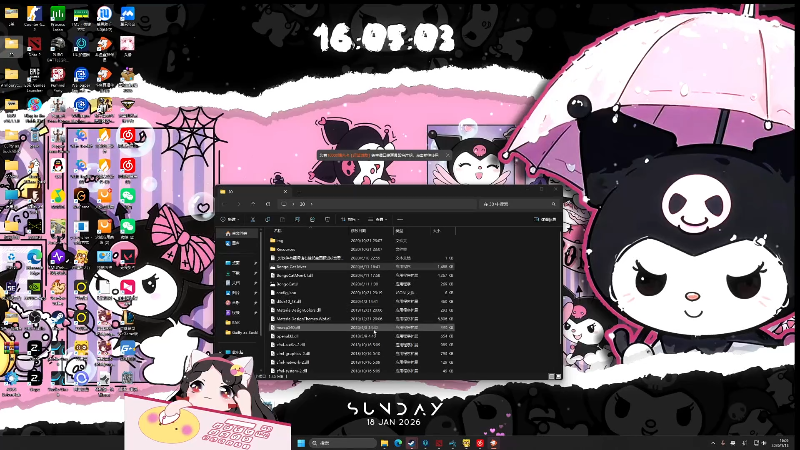Click the Cut icon in Explorer toolbar
The image size is (800, 450).
(x=253, y=219)
